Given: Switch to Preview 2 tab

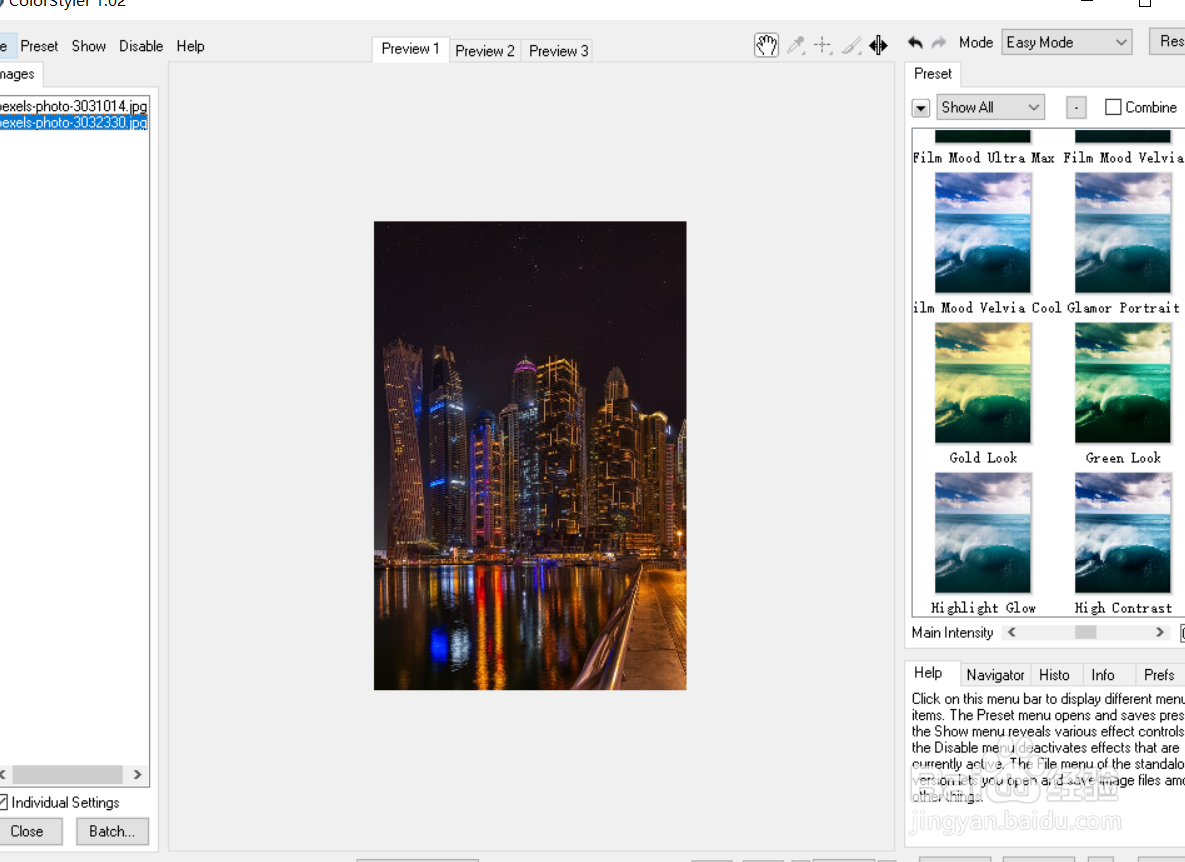Looking at the screenshot, I should tap(484, 51).
